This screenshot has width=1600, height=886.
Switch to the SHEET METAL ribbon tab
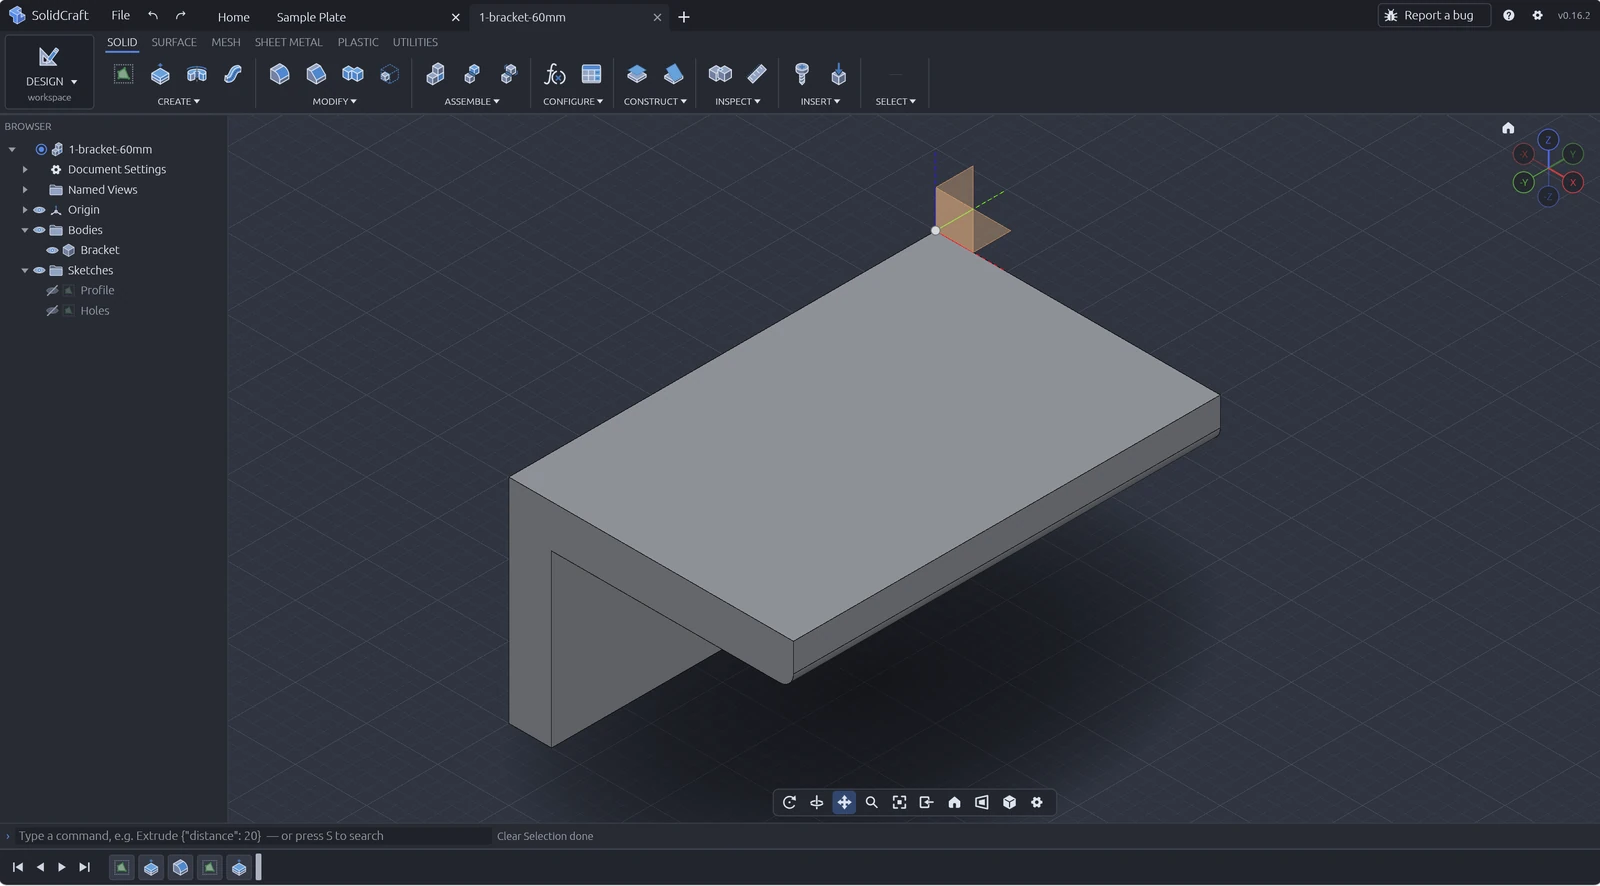288,42
